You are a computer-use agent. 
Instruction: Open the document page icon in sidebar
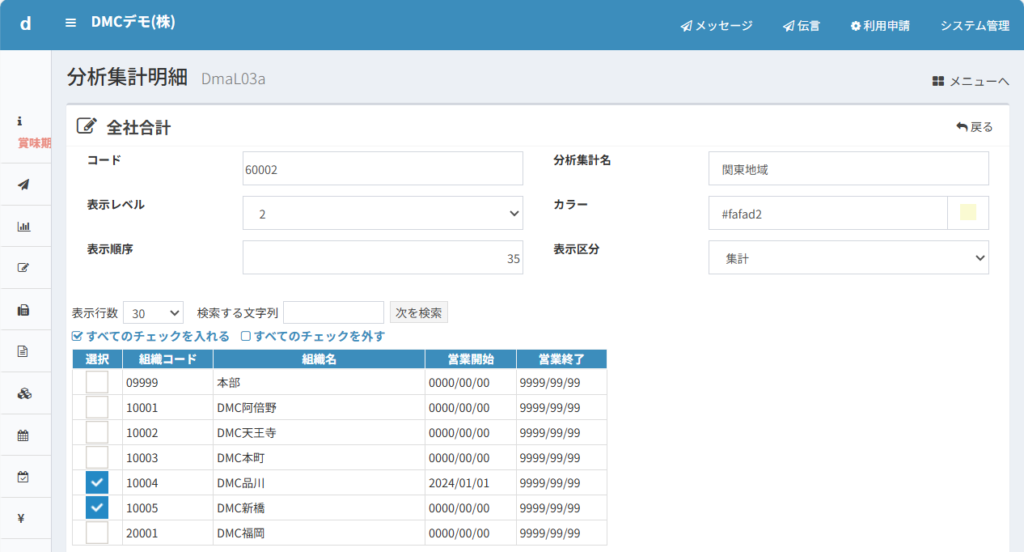tap(24, 351)
